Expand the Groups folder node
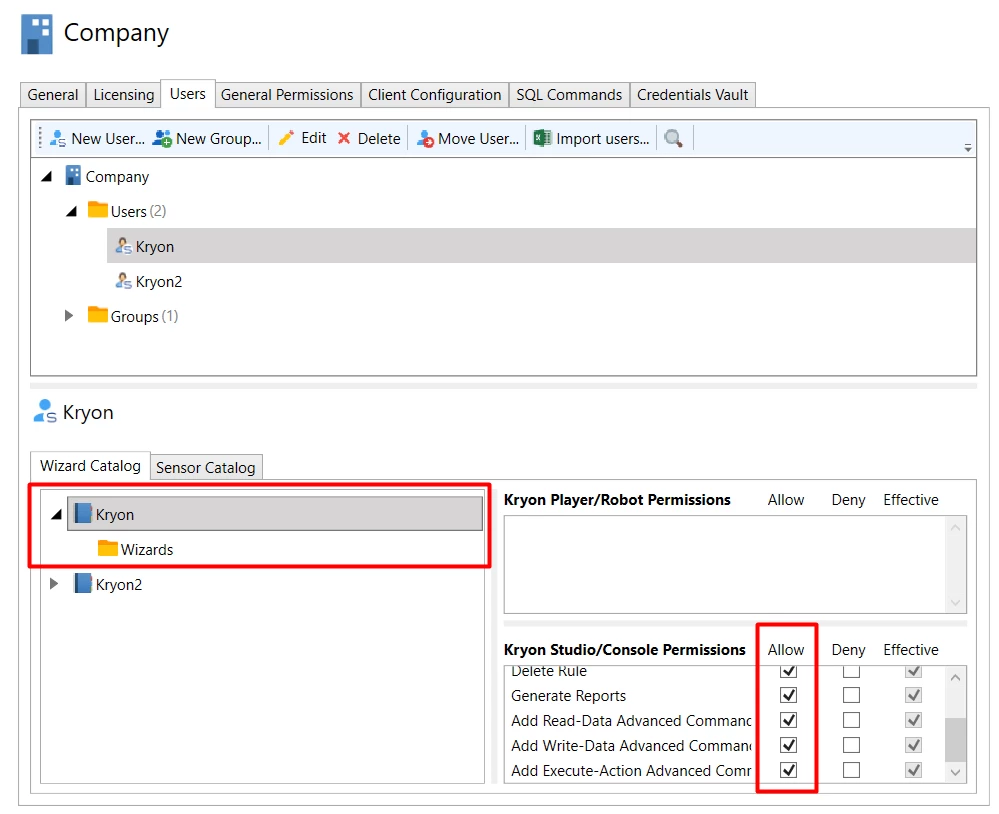The image size is (999, 814). click(x=69, y=315)
